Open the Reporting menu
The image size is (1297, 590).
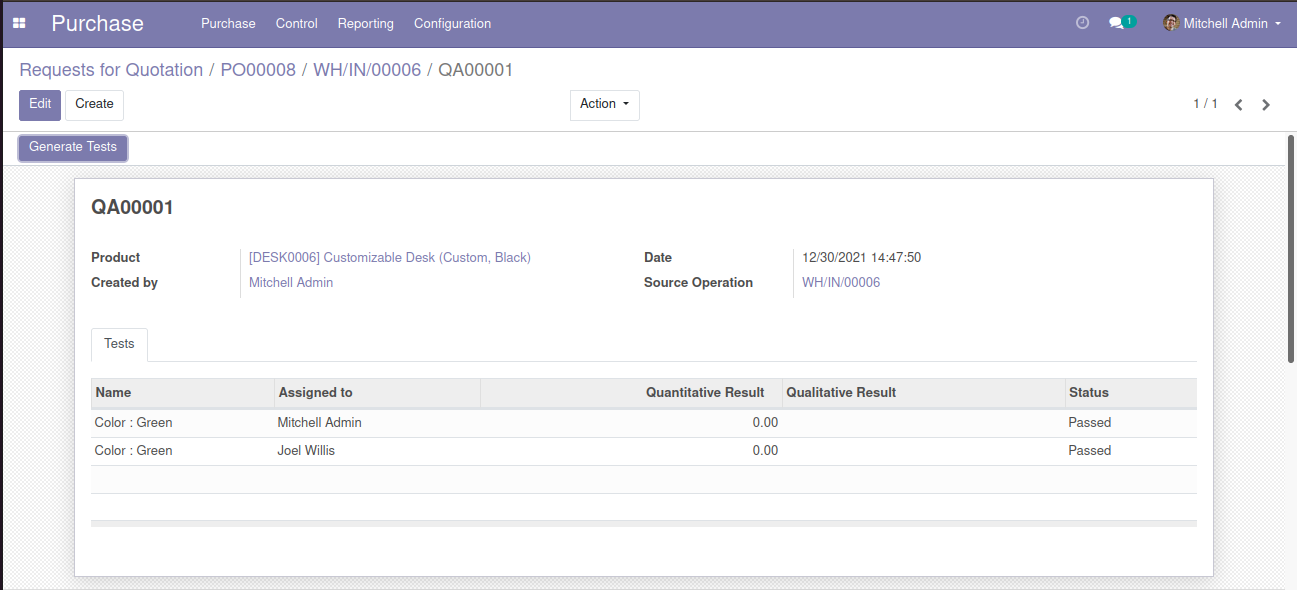tap(366, 23)
